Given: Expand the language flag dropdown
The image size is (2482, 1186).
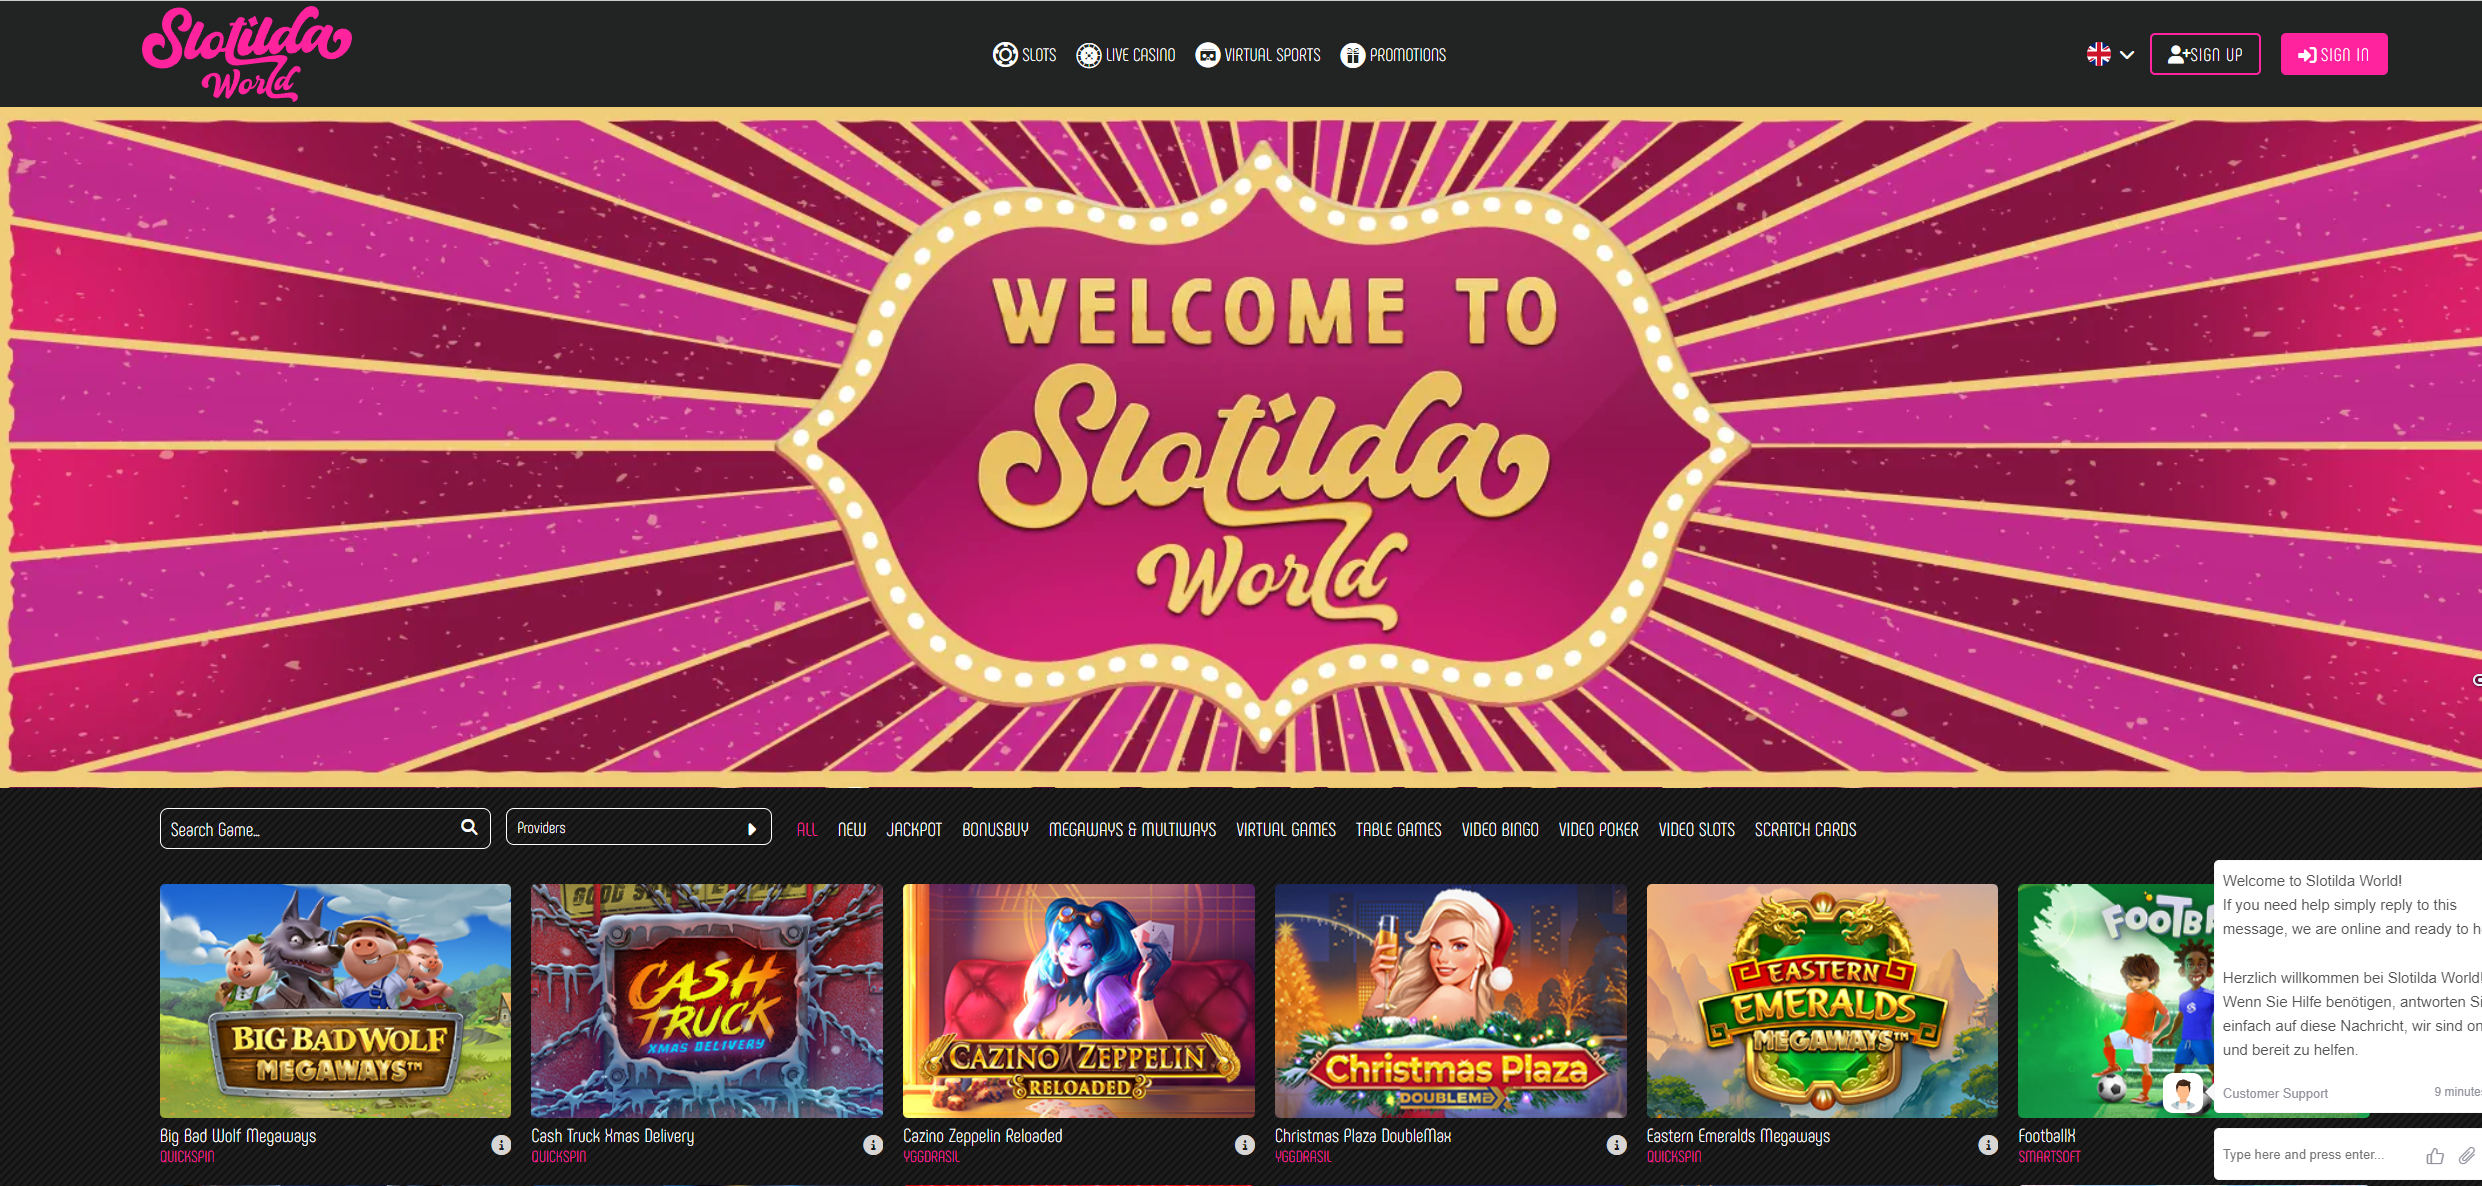Looking at the screenshot, I should tap(2110, 54).
